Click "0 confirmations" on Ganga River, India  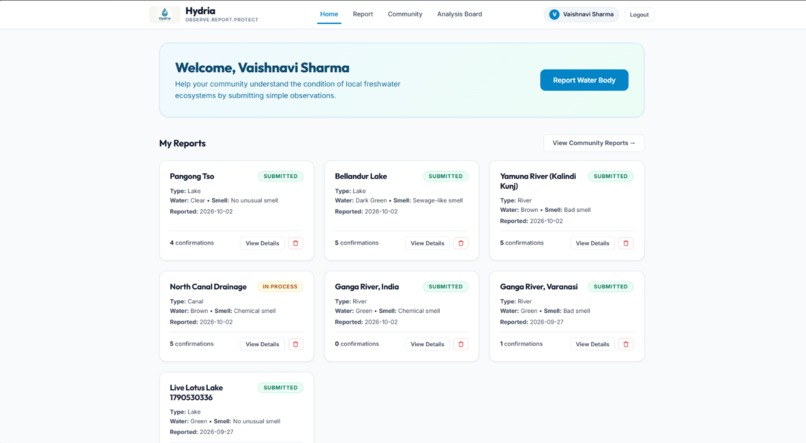pyautogui.click(x=357, y=344)
